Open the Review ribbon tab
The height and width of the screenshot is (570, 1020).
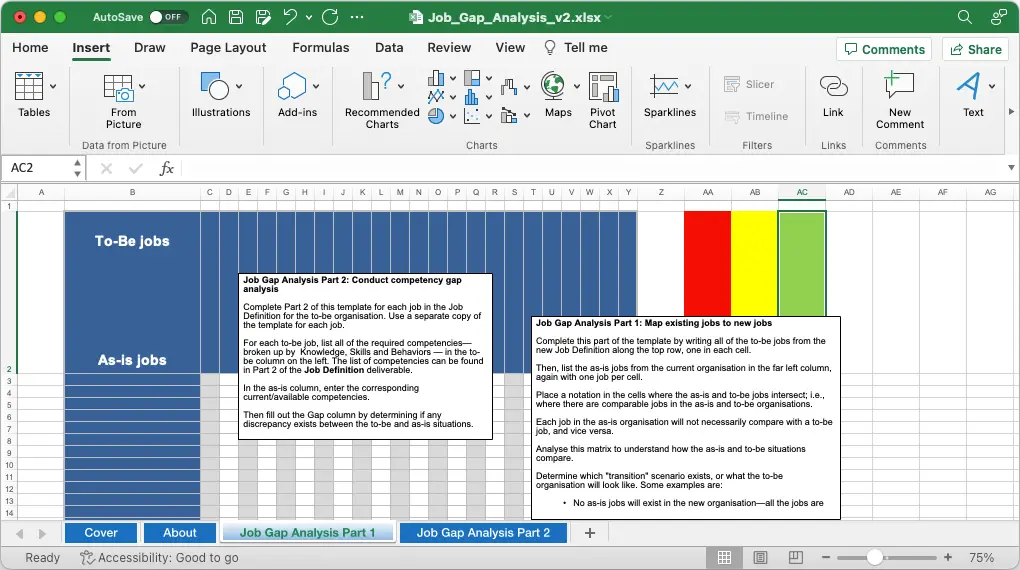pos(449,48)
